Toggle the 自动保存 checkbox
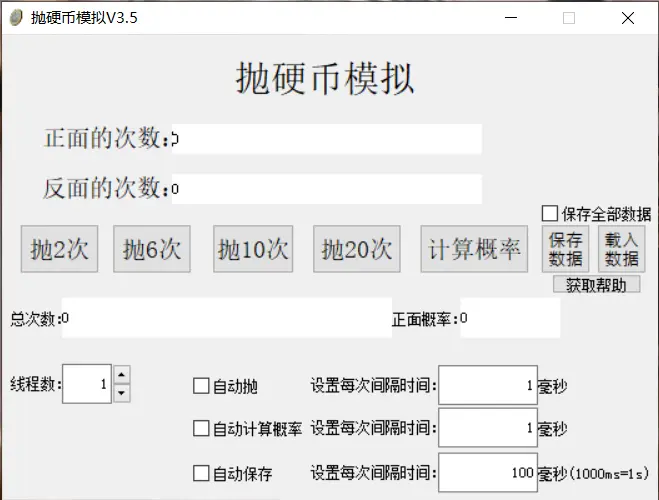 click(201, 473)
